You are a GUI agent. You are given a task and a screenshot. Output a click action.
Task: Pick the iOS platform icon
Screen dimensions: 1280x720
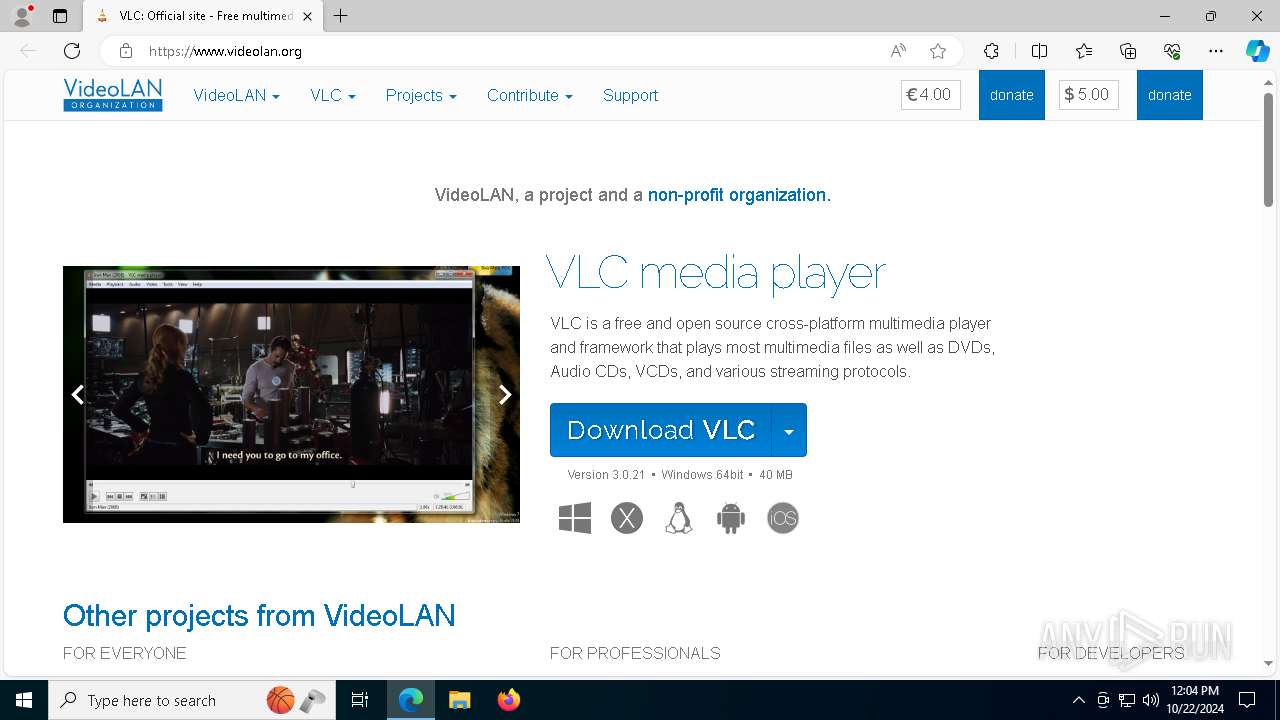pos(783,518)
